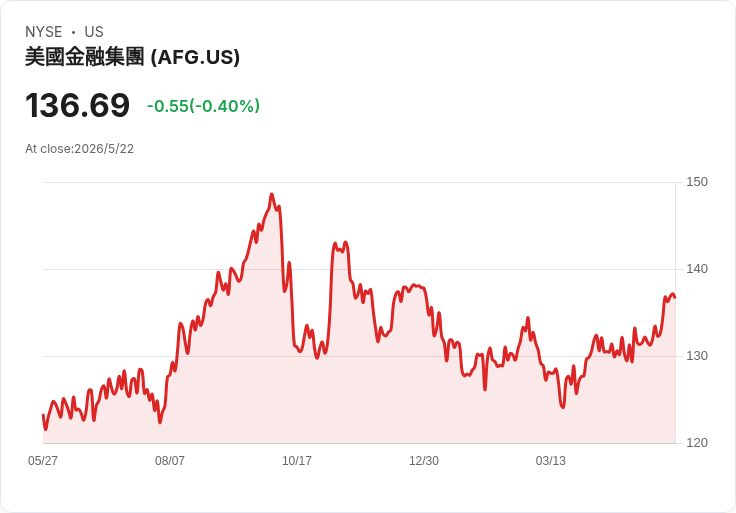Click the 03/13 date axis label

551,460
